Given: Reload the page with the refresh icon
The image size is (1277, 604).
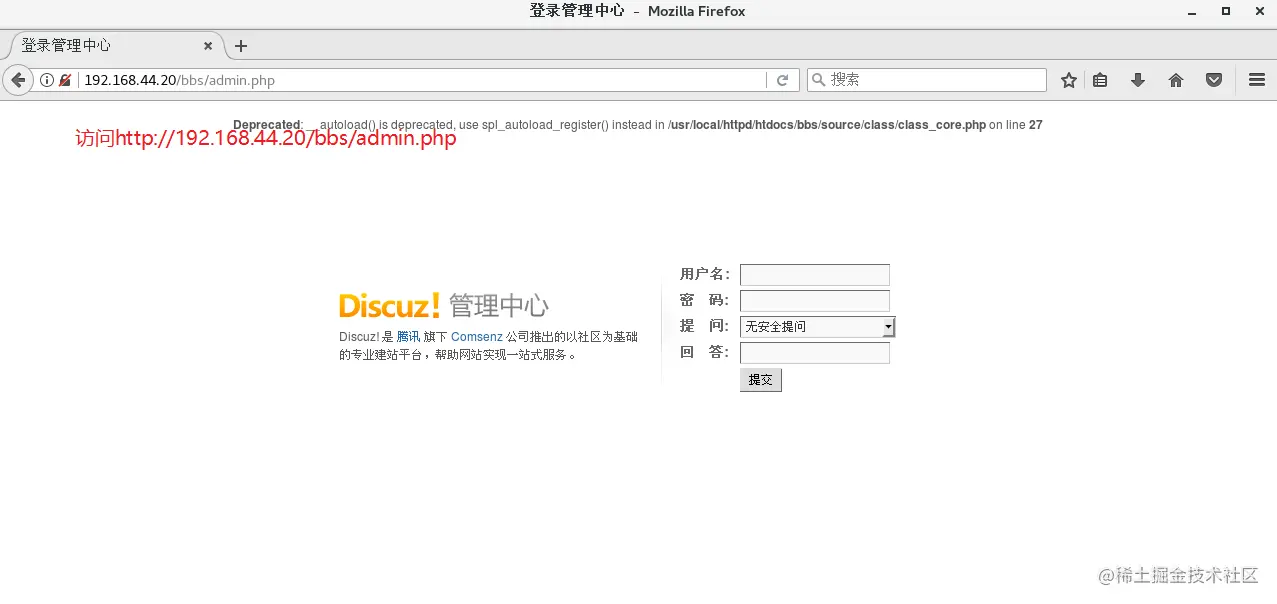Looking at the screenshot, I should pyautogui.click(x=783, y=80).
